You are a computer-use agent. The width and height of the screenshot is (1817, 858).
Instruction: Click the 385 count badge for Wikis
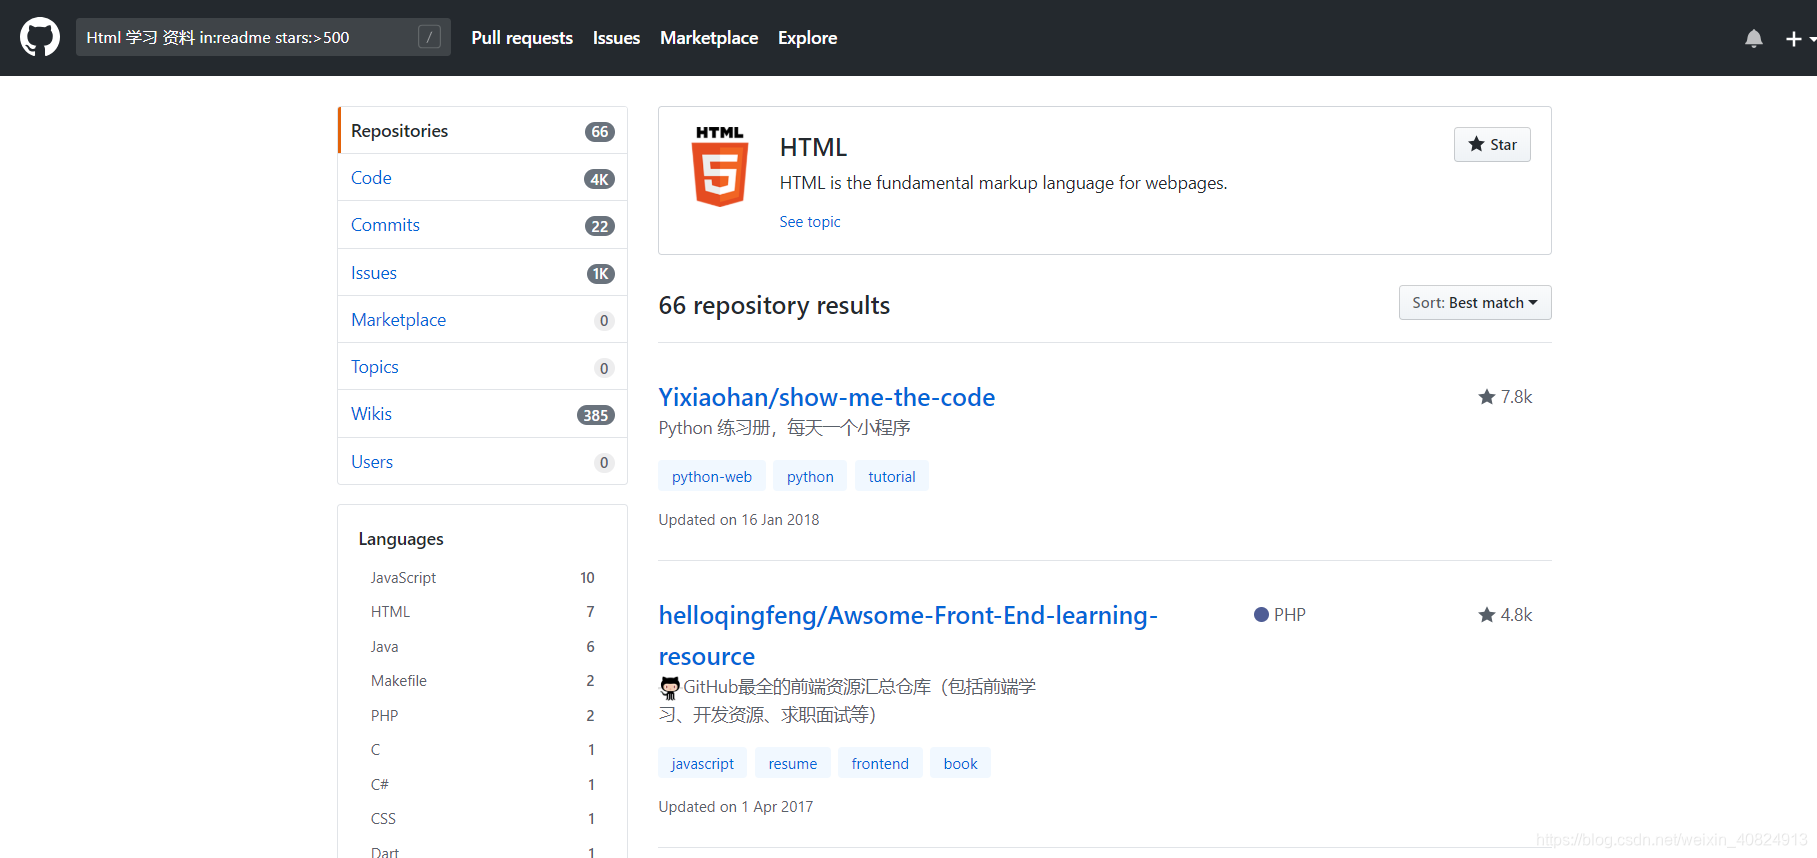(x=596, y=415)
